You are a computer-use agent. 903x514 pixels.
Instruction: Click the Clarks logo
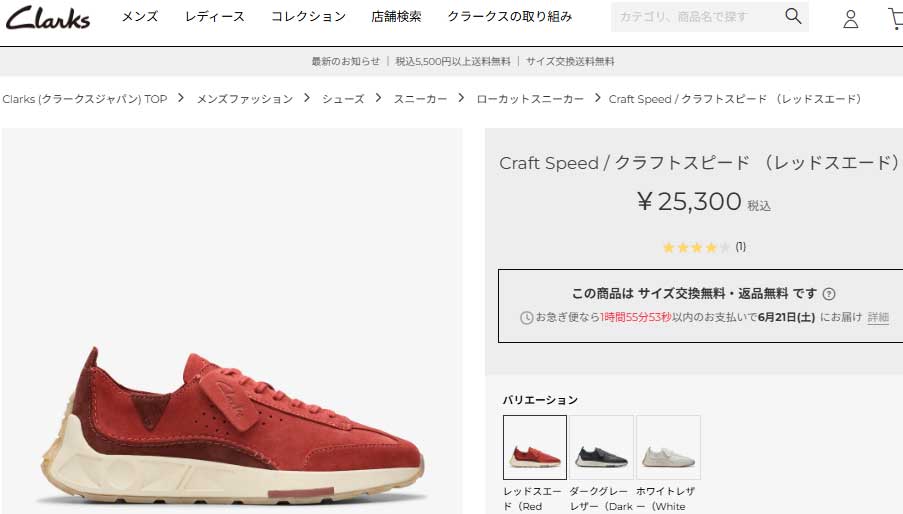48,17
